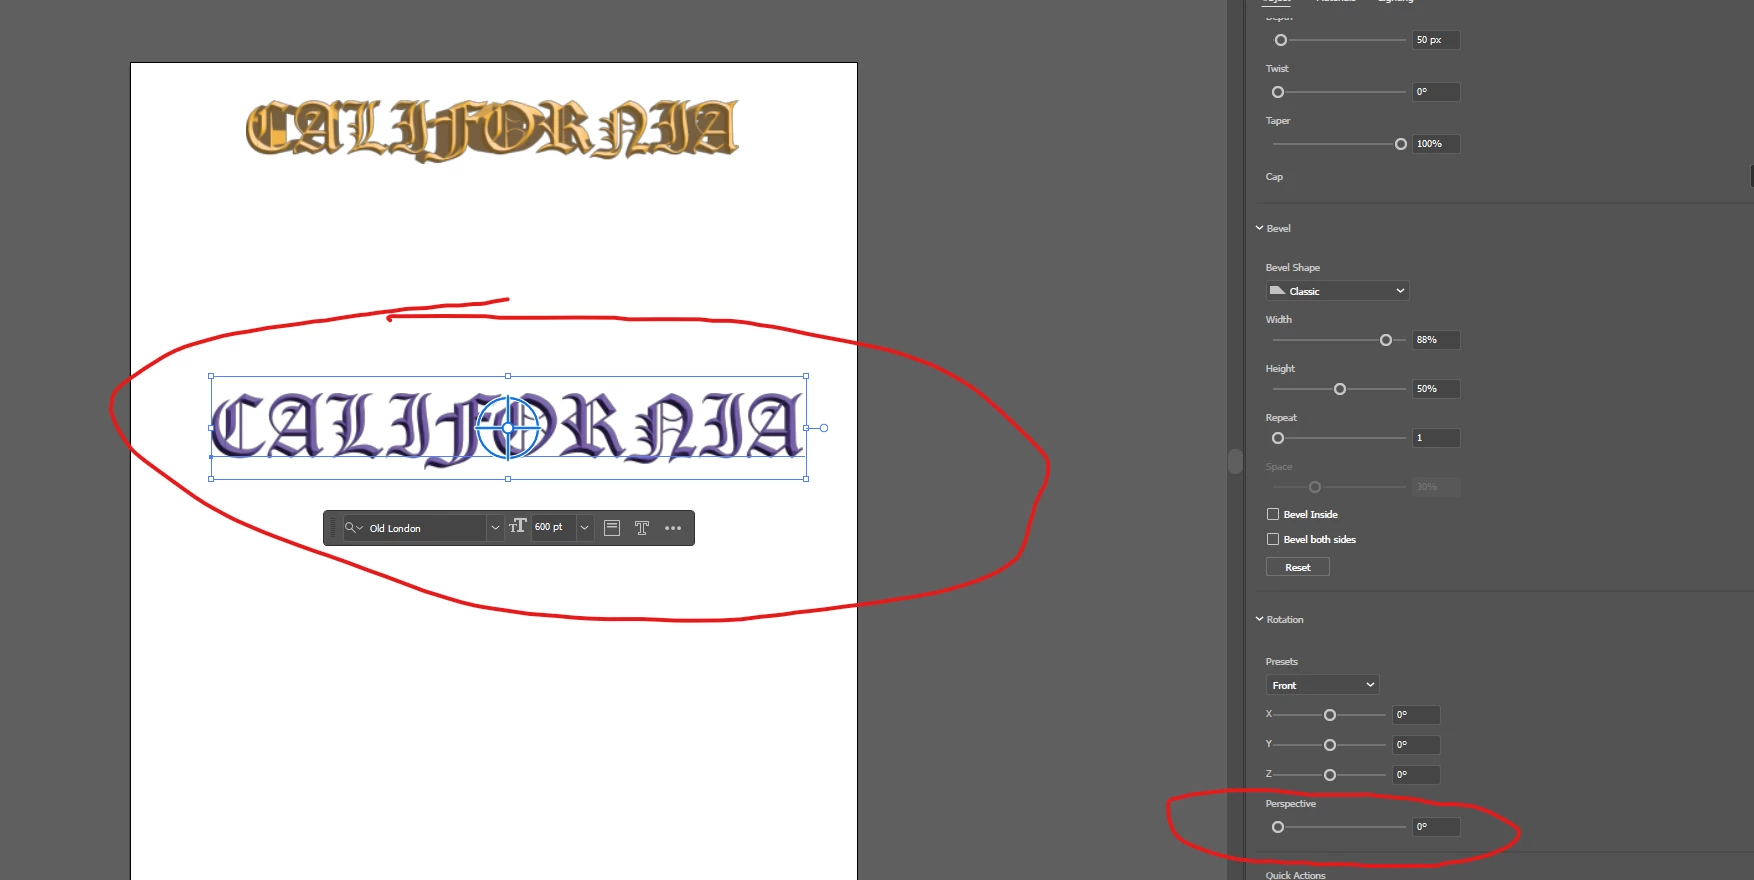The height and width of the screenshot is (880, 1754).
Task: Open the Bevel Shape Classic dropdown
Action: 1337,291
